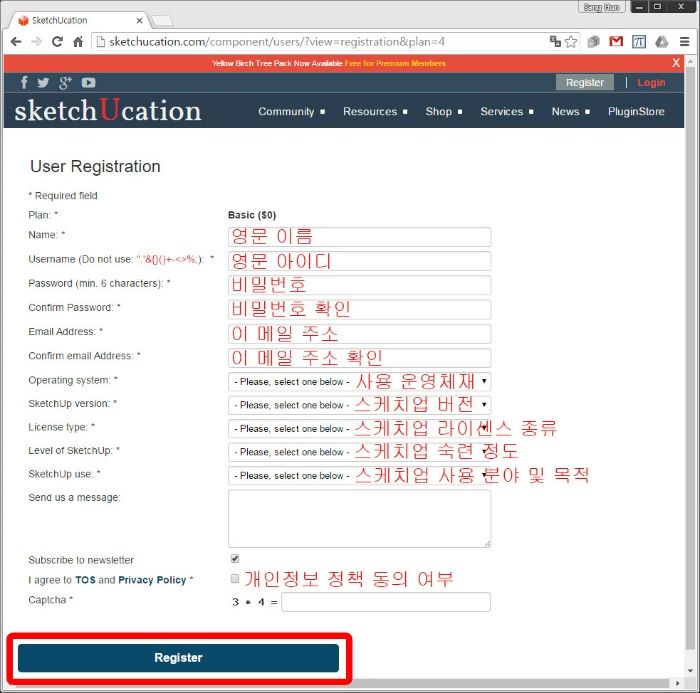Click the Send us a message textarea

coord(359,518)
